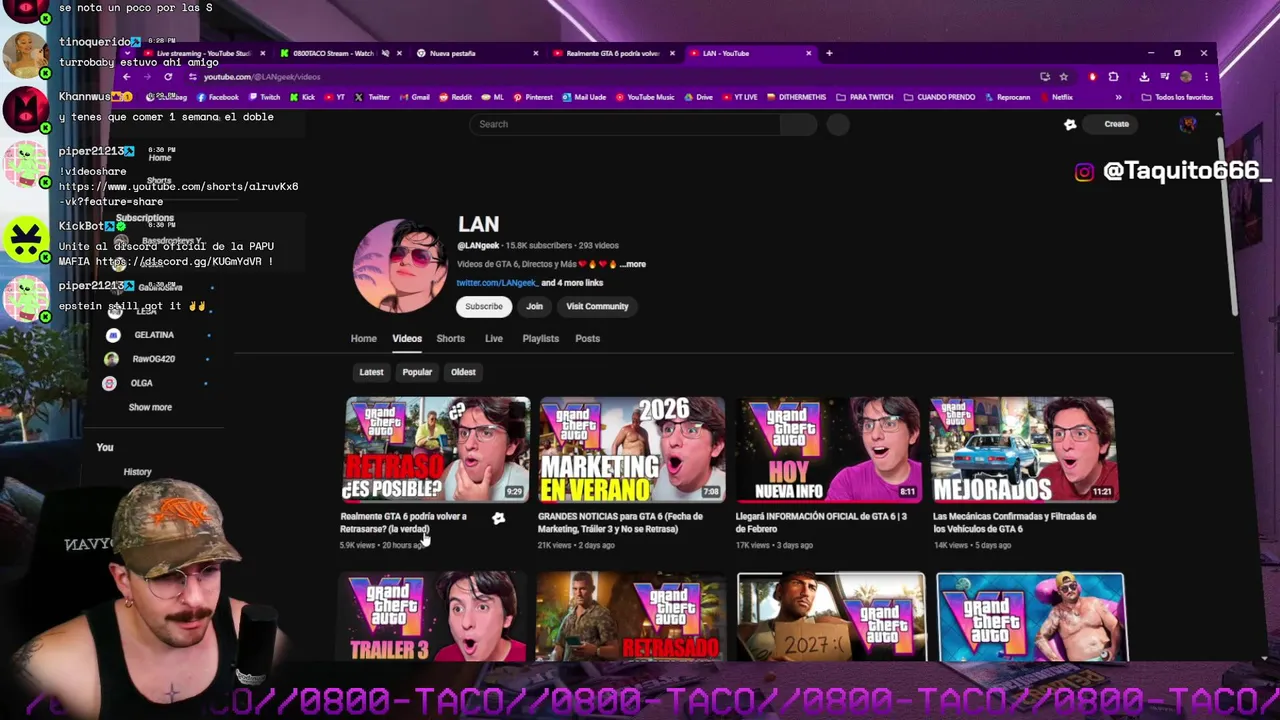Open the Drive bookmark
Image resolution: width=1280 pixels, height=720 pixels.
pos(698,97)
